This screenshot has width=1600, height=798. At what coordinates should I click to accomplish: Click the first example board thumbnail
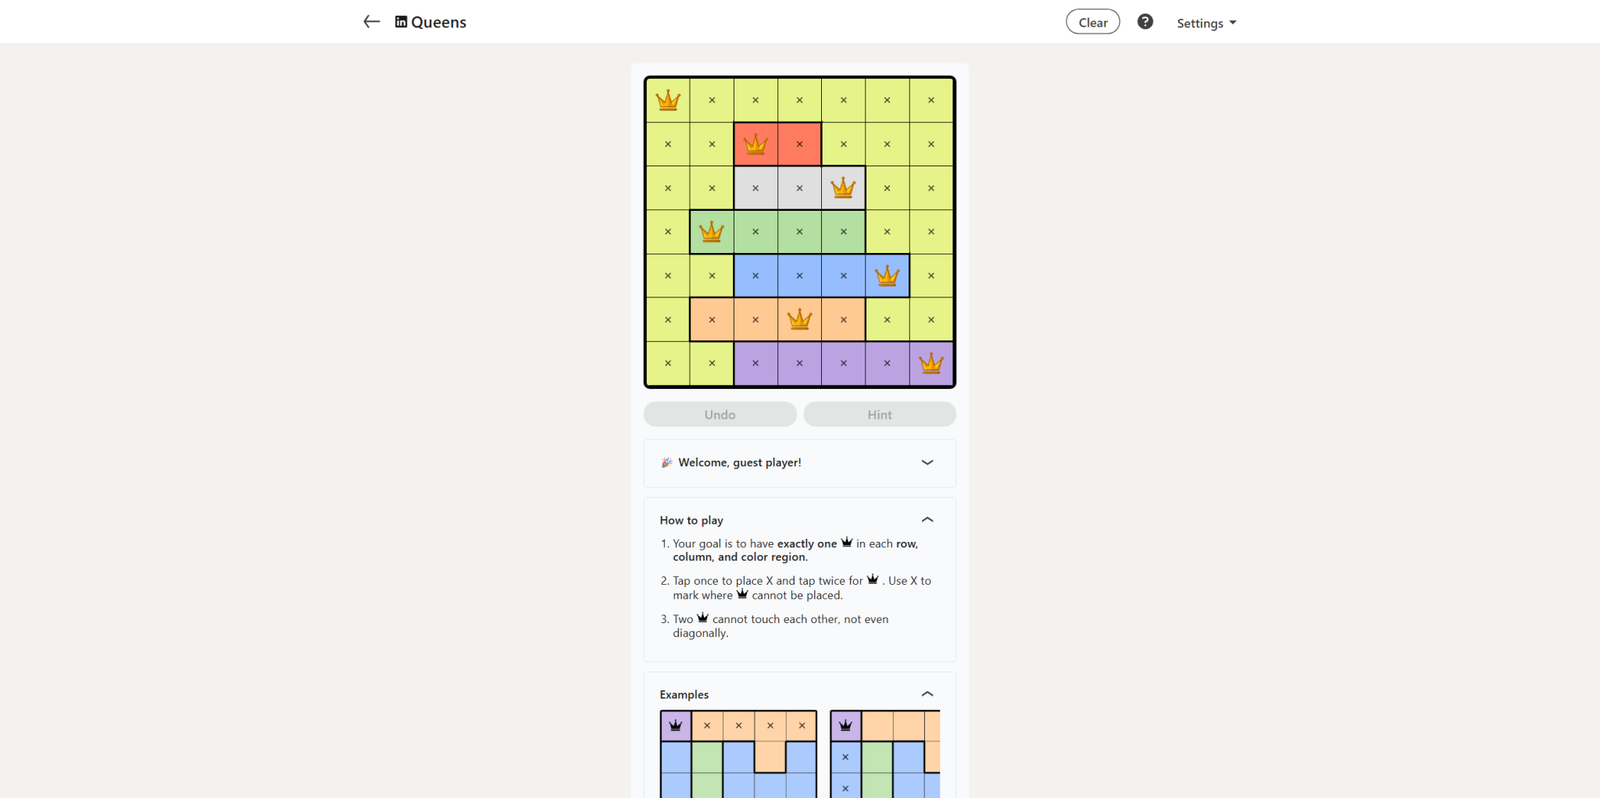pos(738,754)
